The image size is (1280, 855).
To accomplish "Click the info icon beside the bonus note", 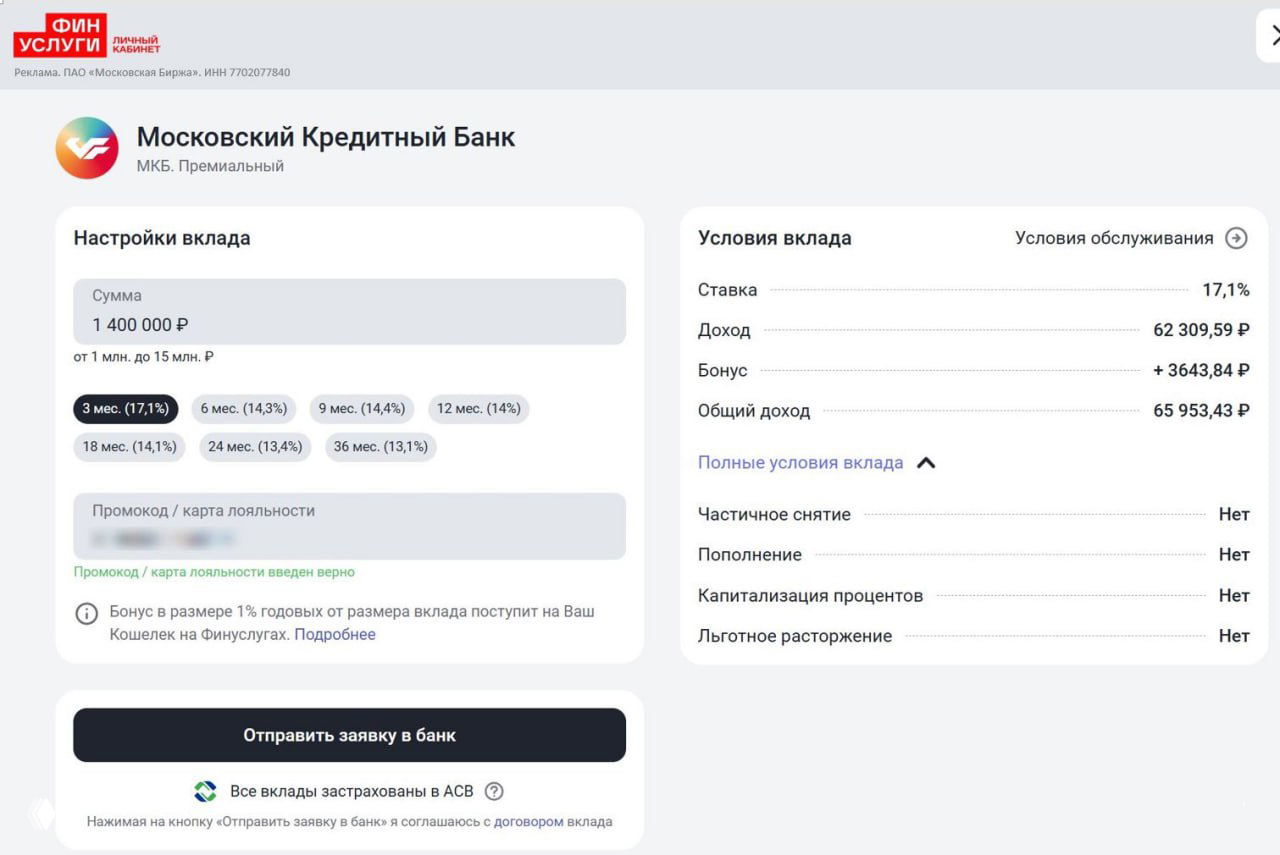I will (x=87, y=613).
